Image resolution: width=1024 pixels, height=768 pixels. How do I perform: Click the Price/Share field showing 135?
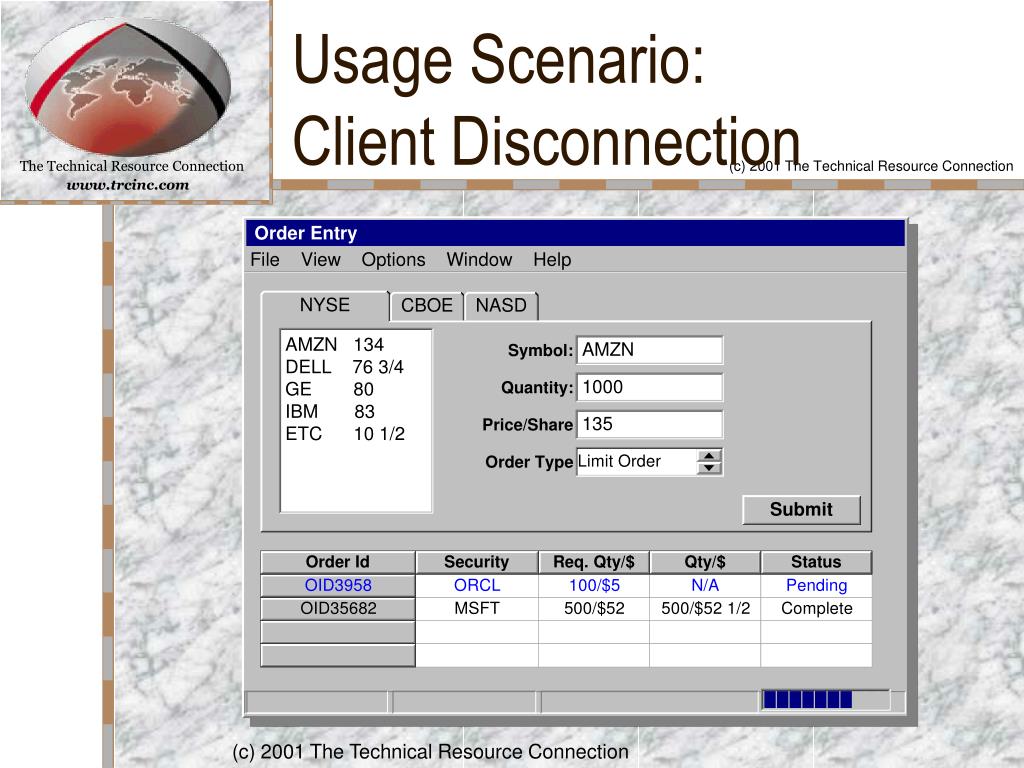(x=650, y=424)
